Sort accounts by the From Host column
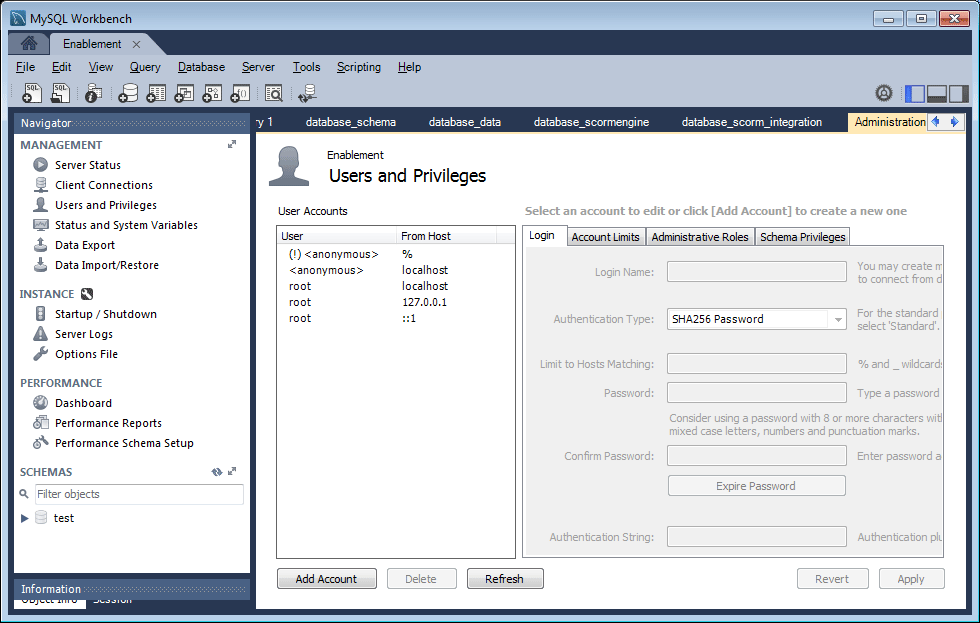Image resolution: width=980 pixels, height=623 pixels. tap(446, 236)
